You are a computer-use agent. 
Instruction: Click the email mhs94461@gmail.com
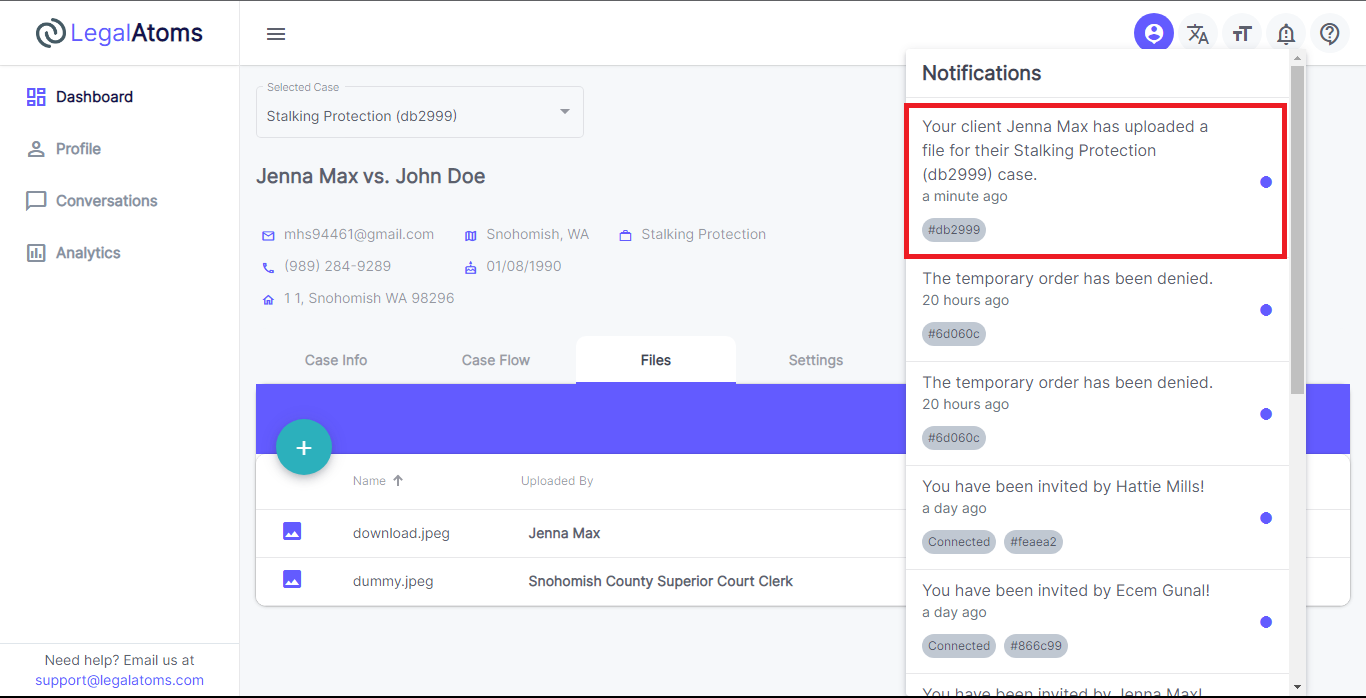tap(359, 235)
